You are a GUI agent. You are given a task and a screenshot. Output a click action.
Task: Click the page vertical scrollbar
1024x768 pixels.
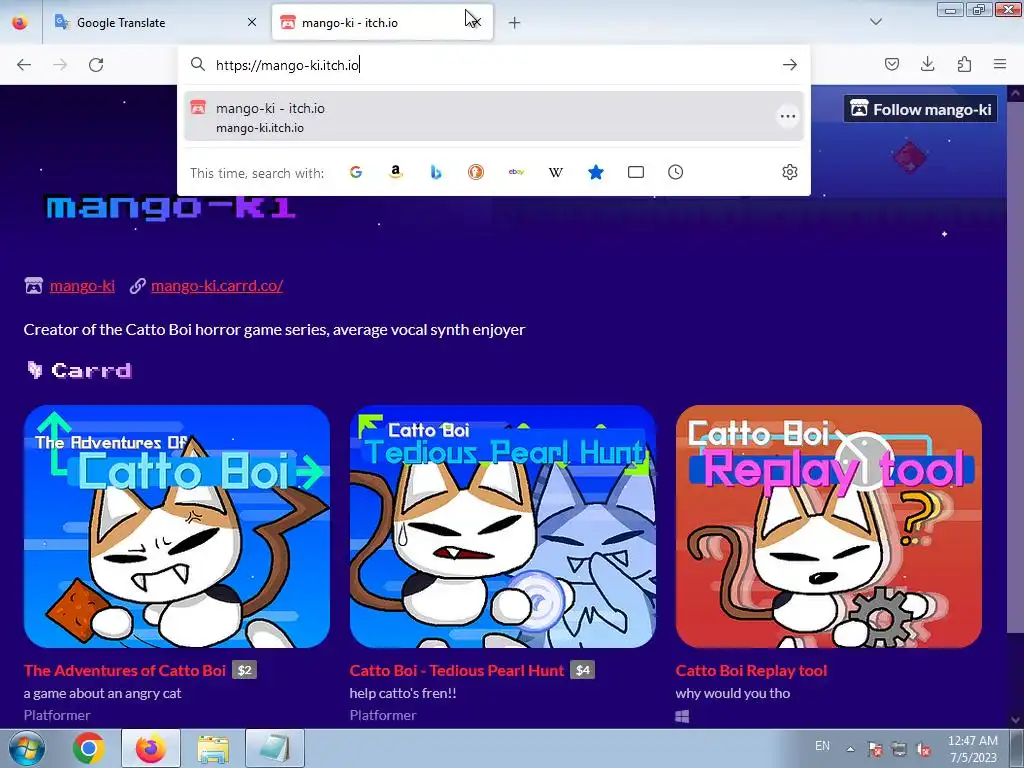click(x=1016, y=366)
